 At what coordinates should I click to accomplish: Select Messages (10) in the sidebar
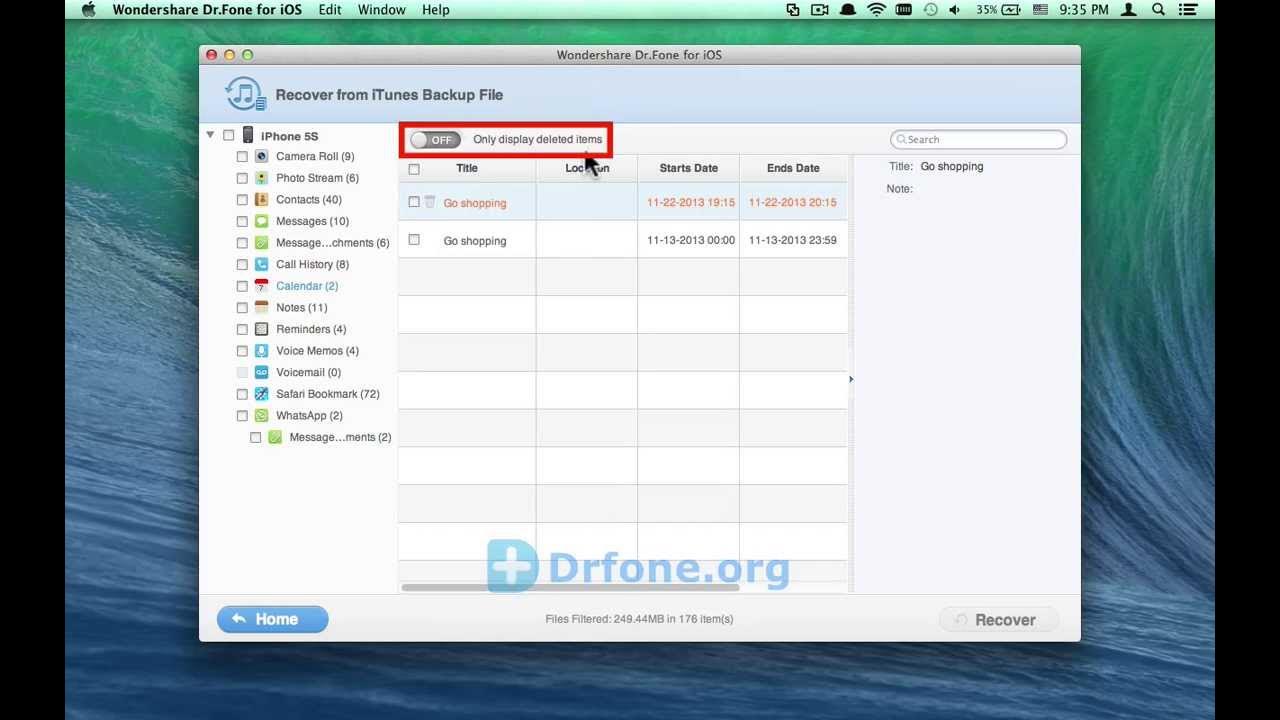pos(312,221)
